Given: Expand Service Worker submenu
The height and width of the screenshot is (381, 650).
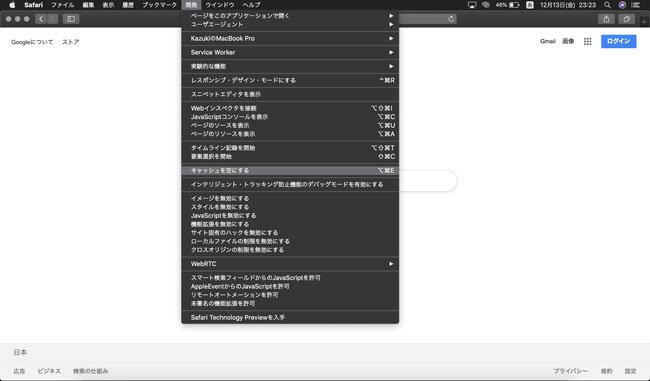Looking at the screenshot, I should pyautogui.click(x=290, y=52).
